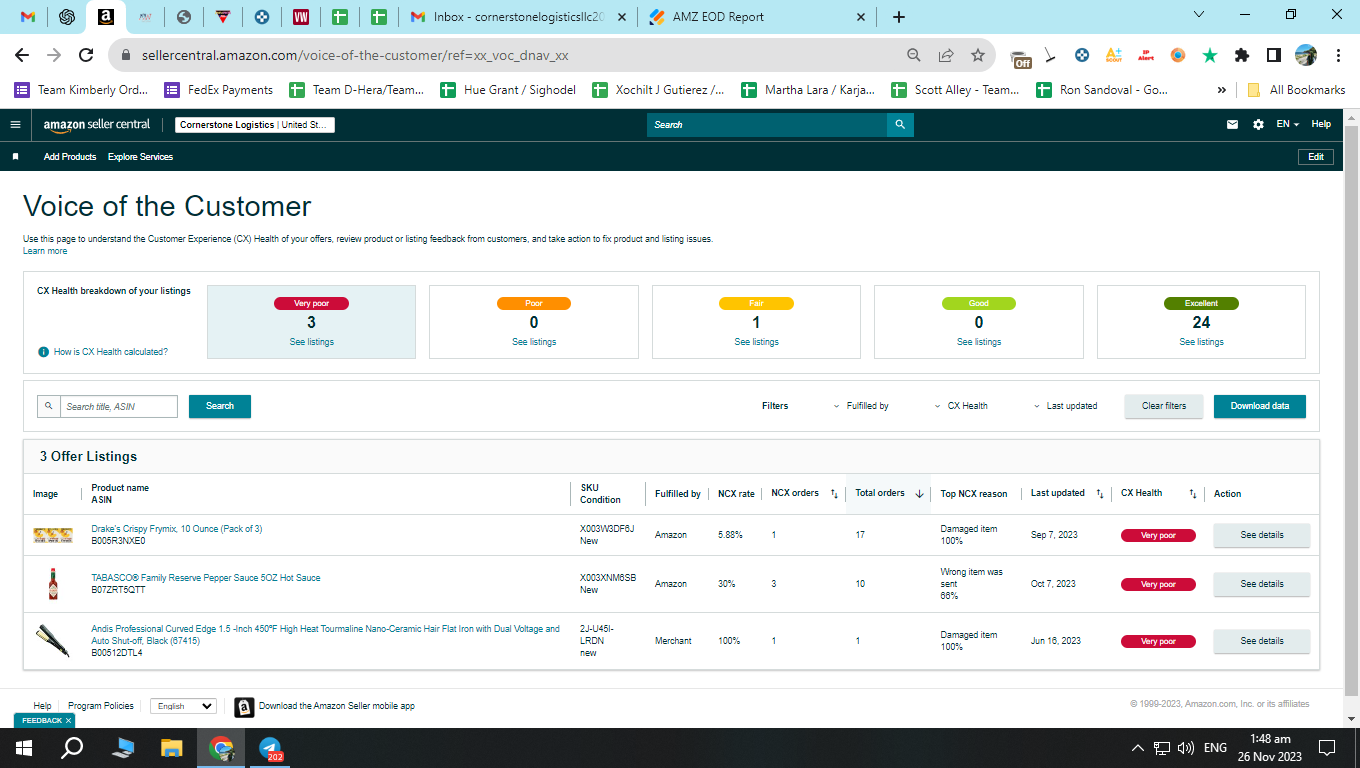Screen dimensions: 1360x768
Task: Click the info icon beside How is CX Health calculated
Action: pos(43,352)
